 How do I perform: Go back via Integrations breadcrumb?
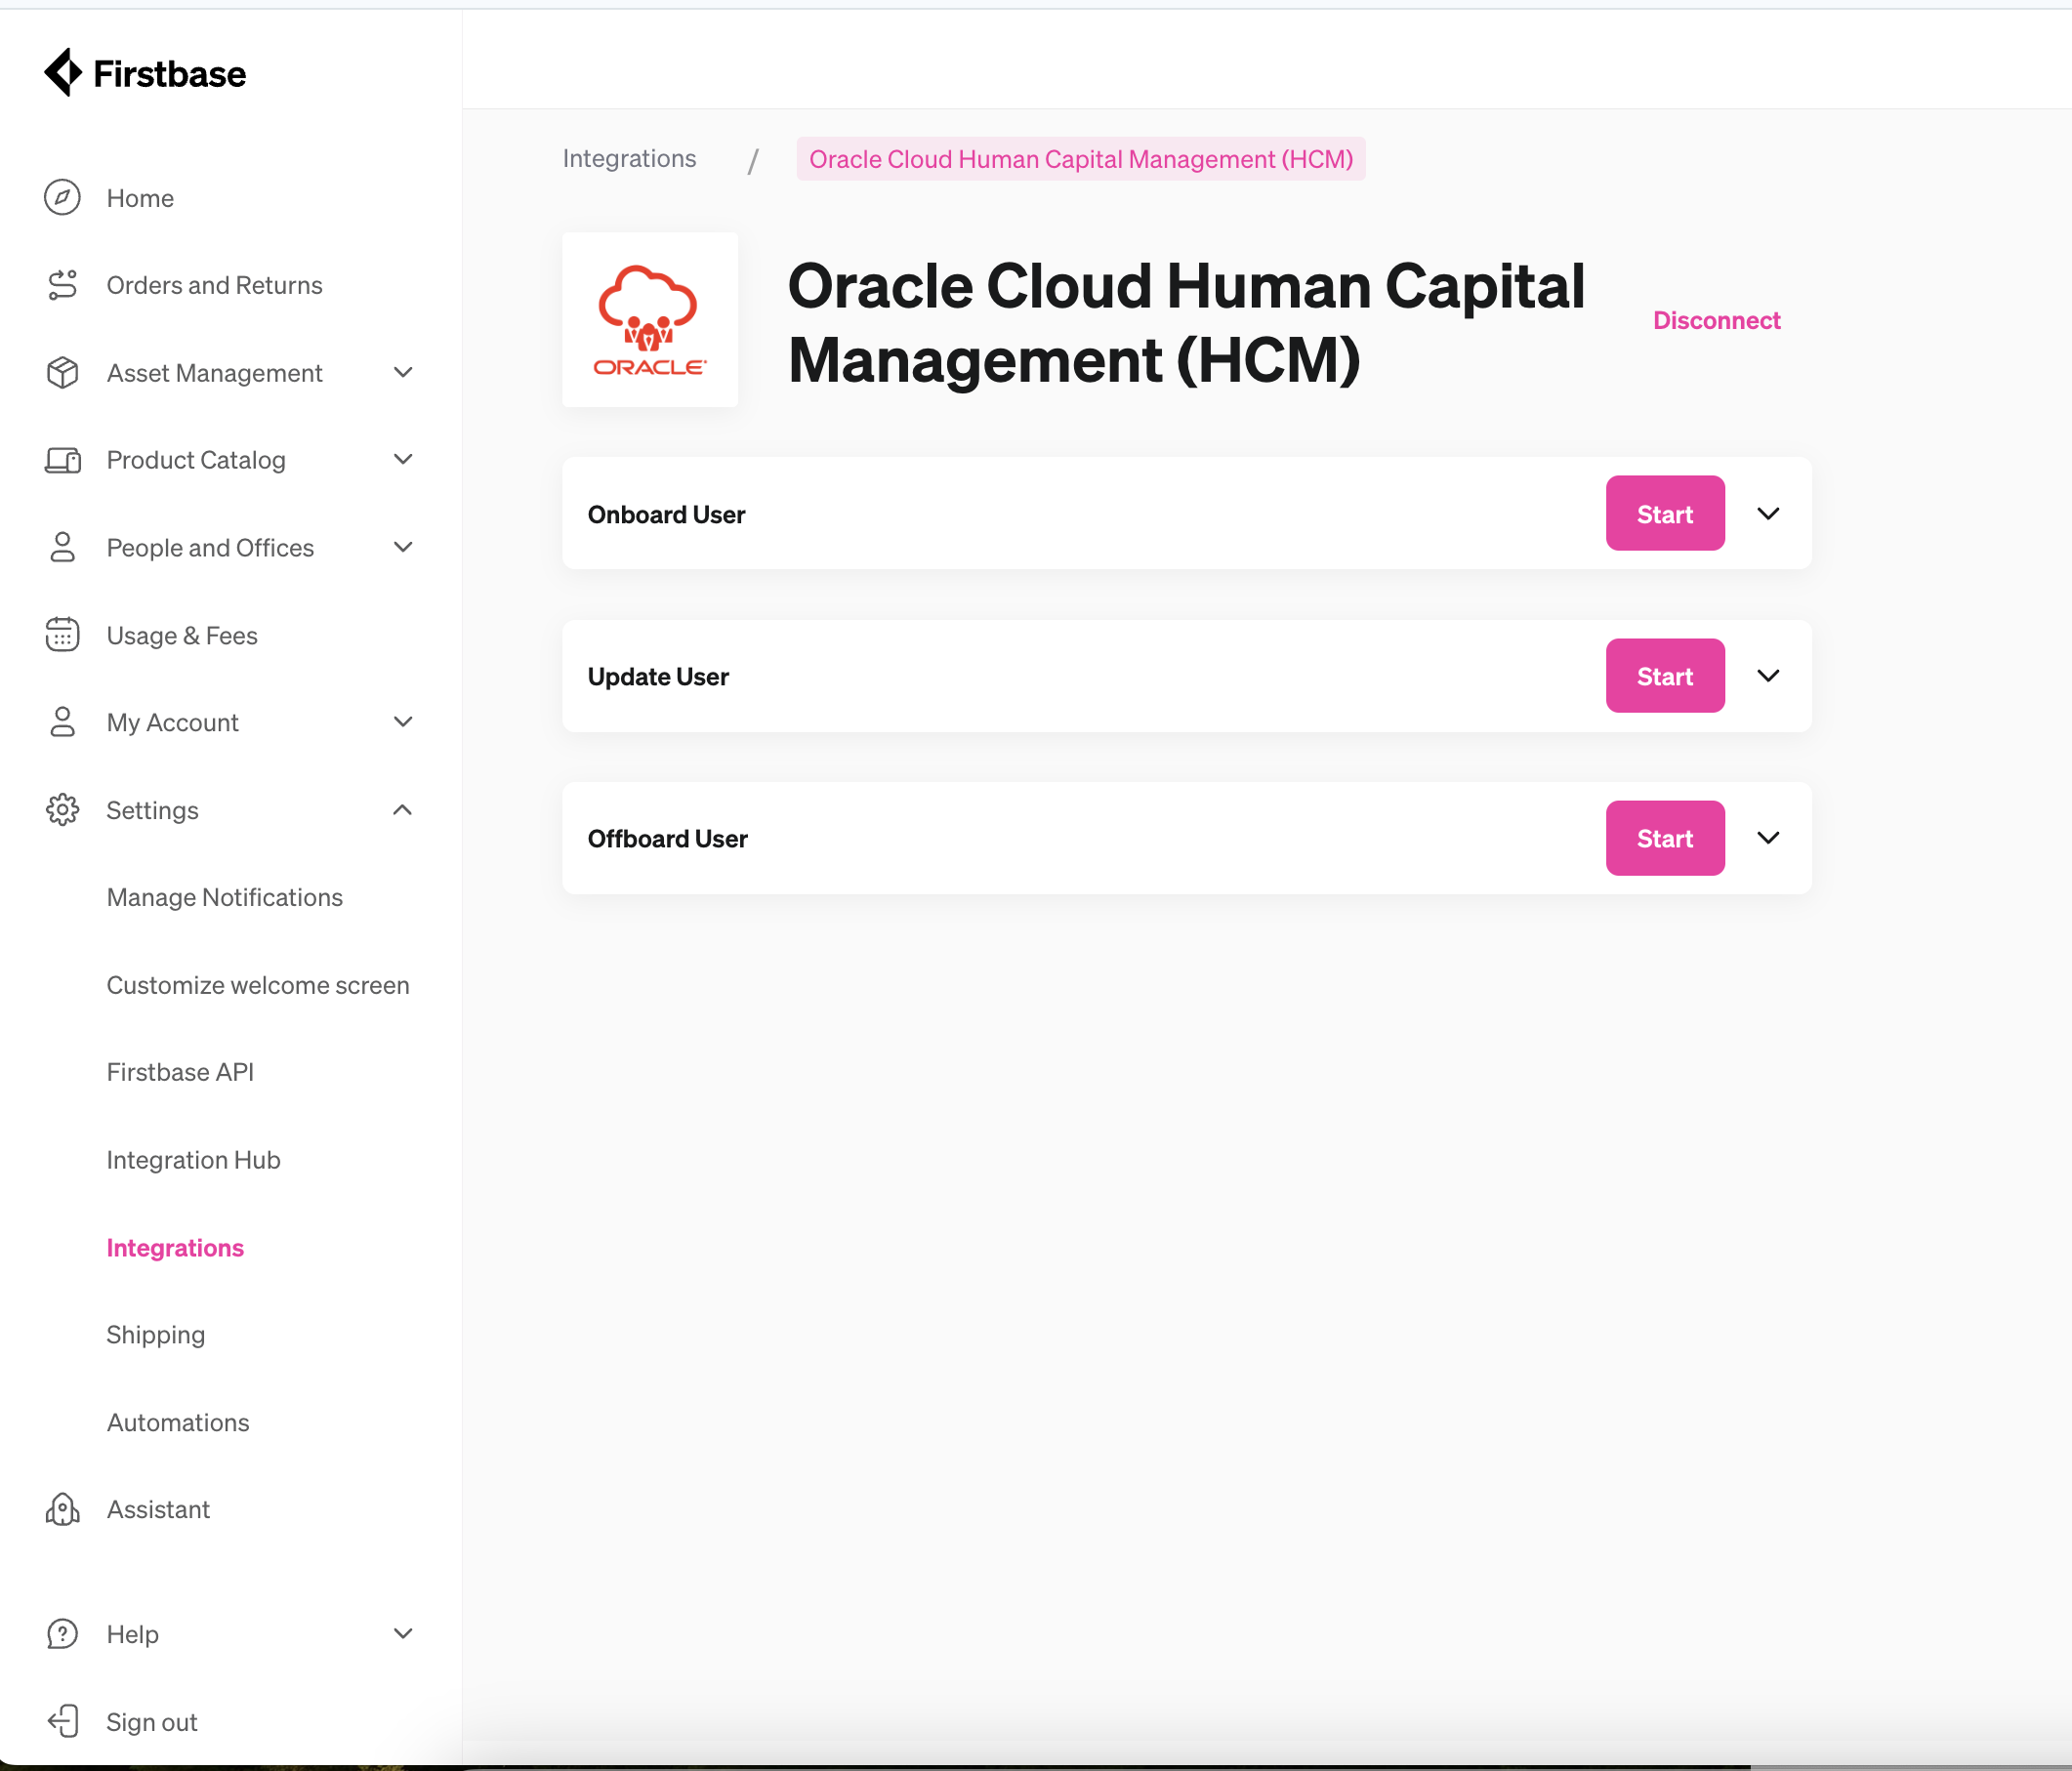pyautogui.click(x=629, y=158)
